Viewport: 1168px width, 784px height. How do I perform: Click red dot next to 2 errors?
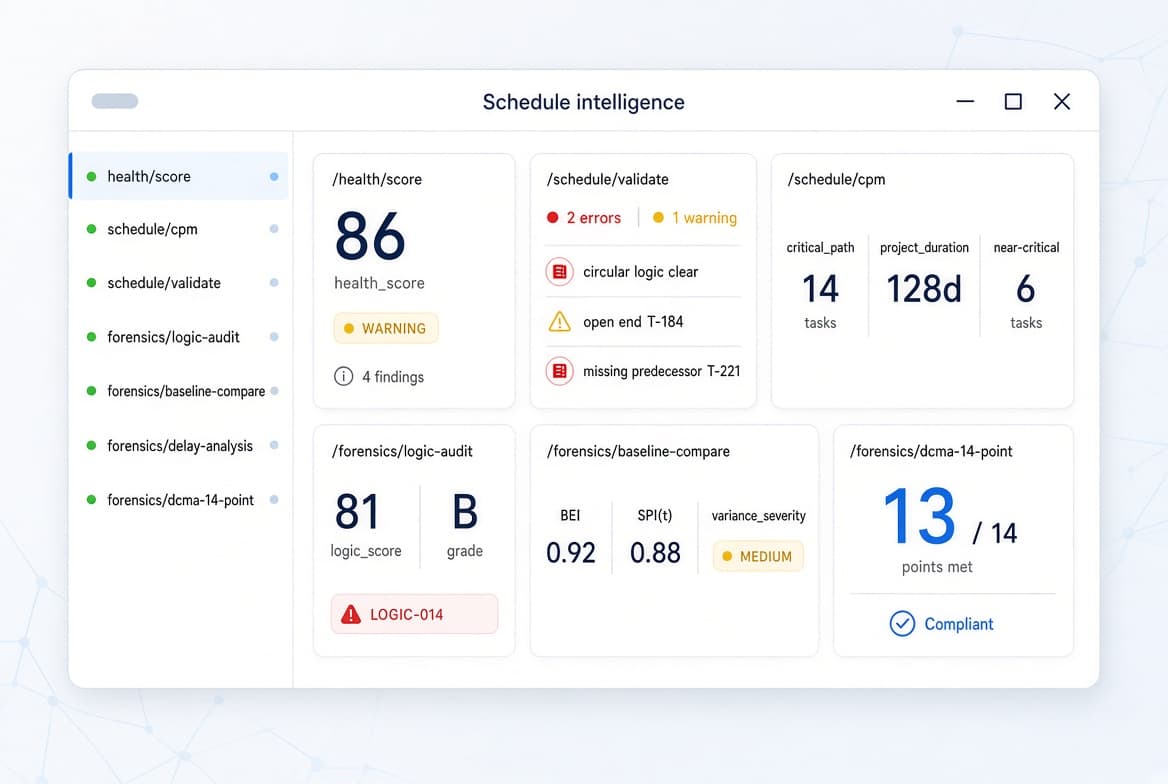point(553,218)
